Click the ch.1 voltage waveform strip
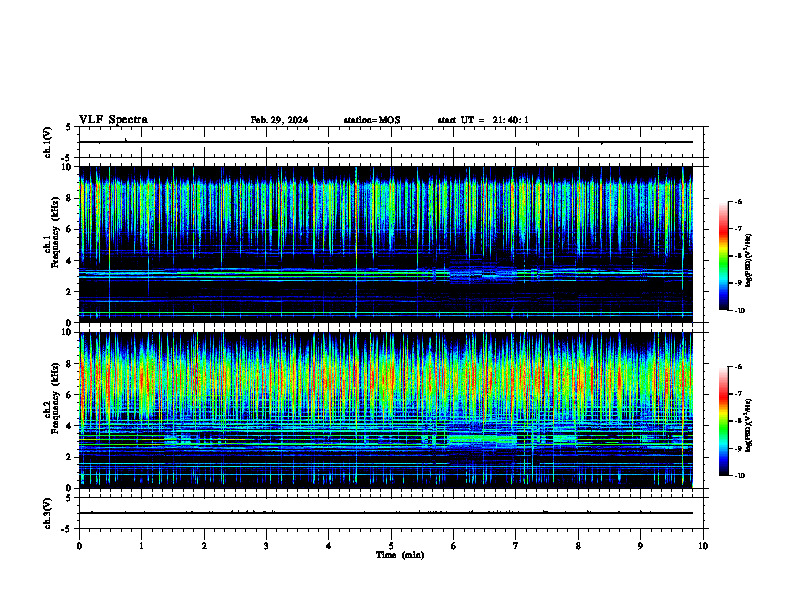792x612 pixels. pos(391,142)
